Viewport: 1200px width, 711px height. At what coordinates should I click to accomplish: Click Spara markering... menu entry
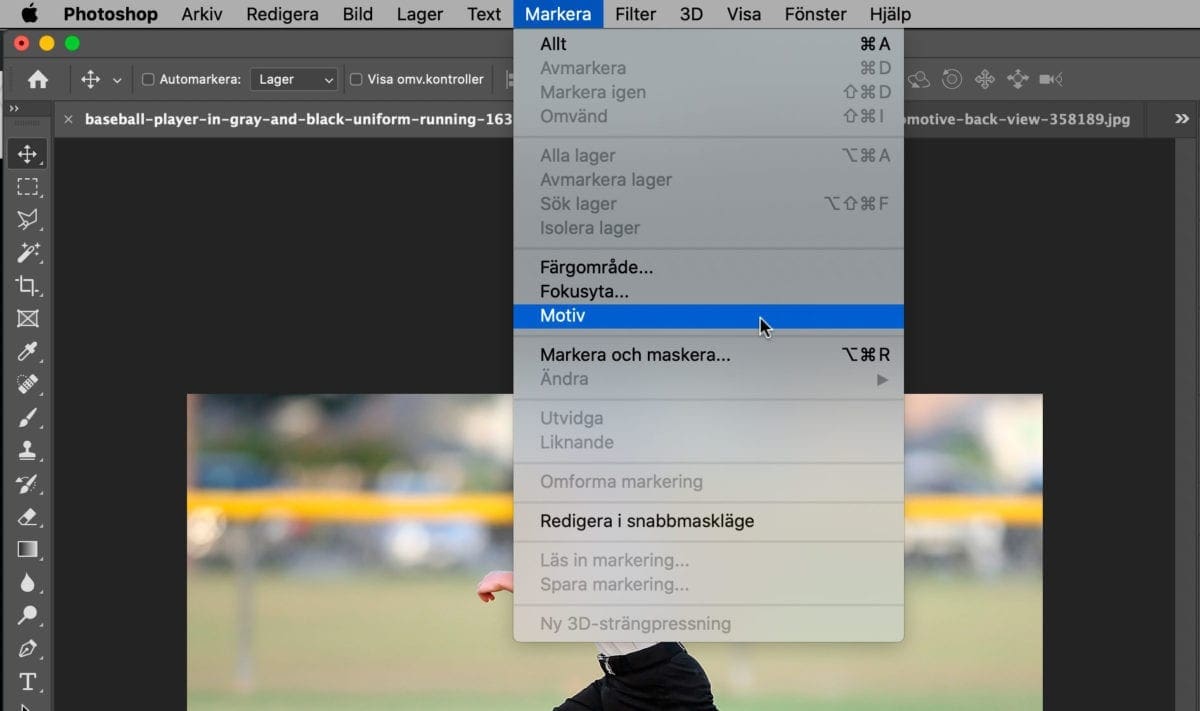(708, 584)
